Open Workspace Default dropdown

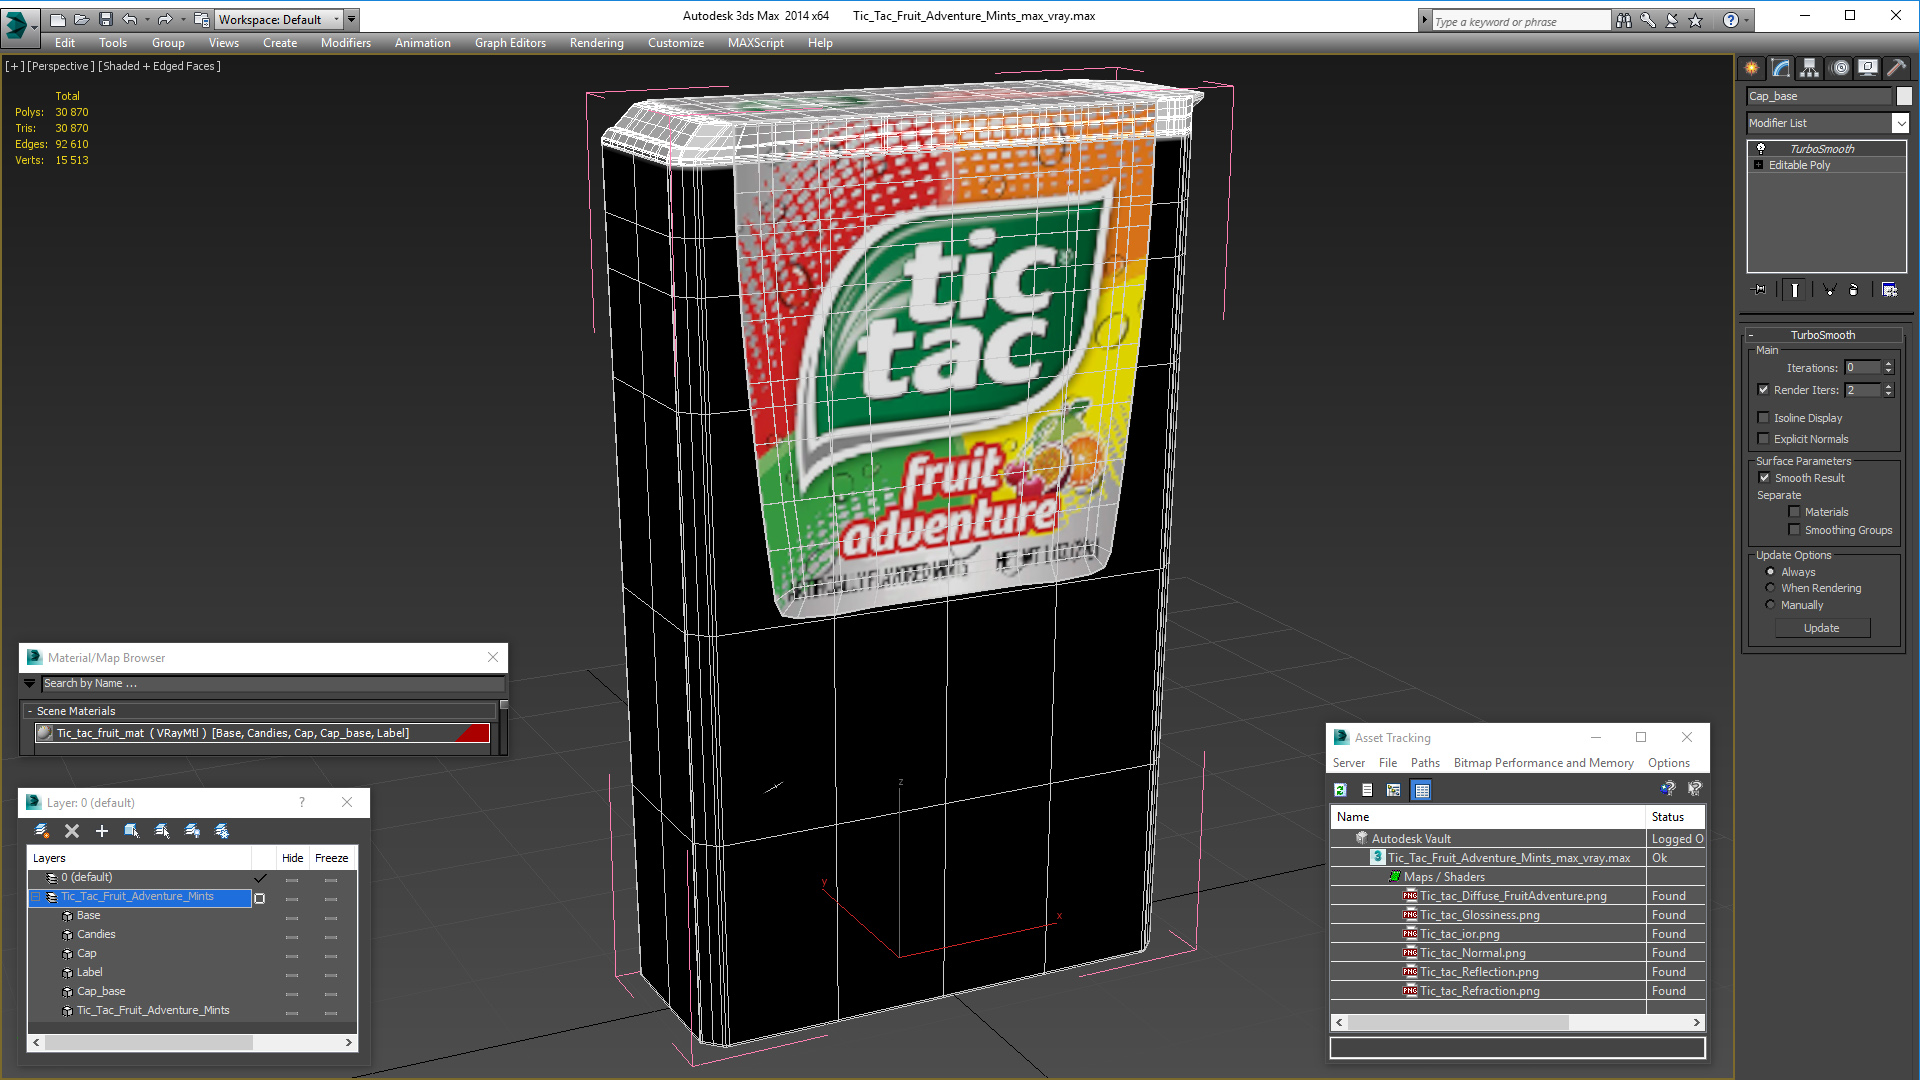pos(279,19)
